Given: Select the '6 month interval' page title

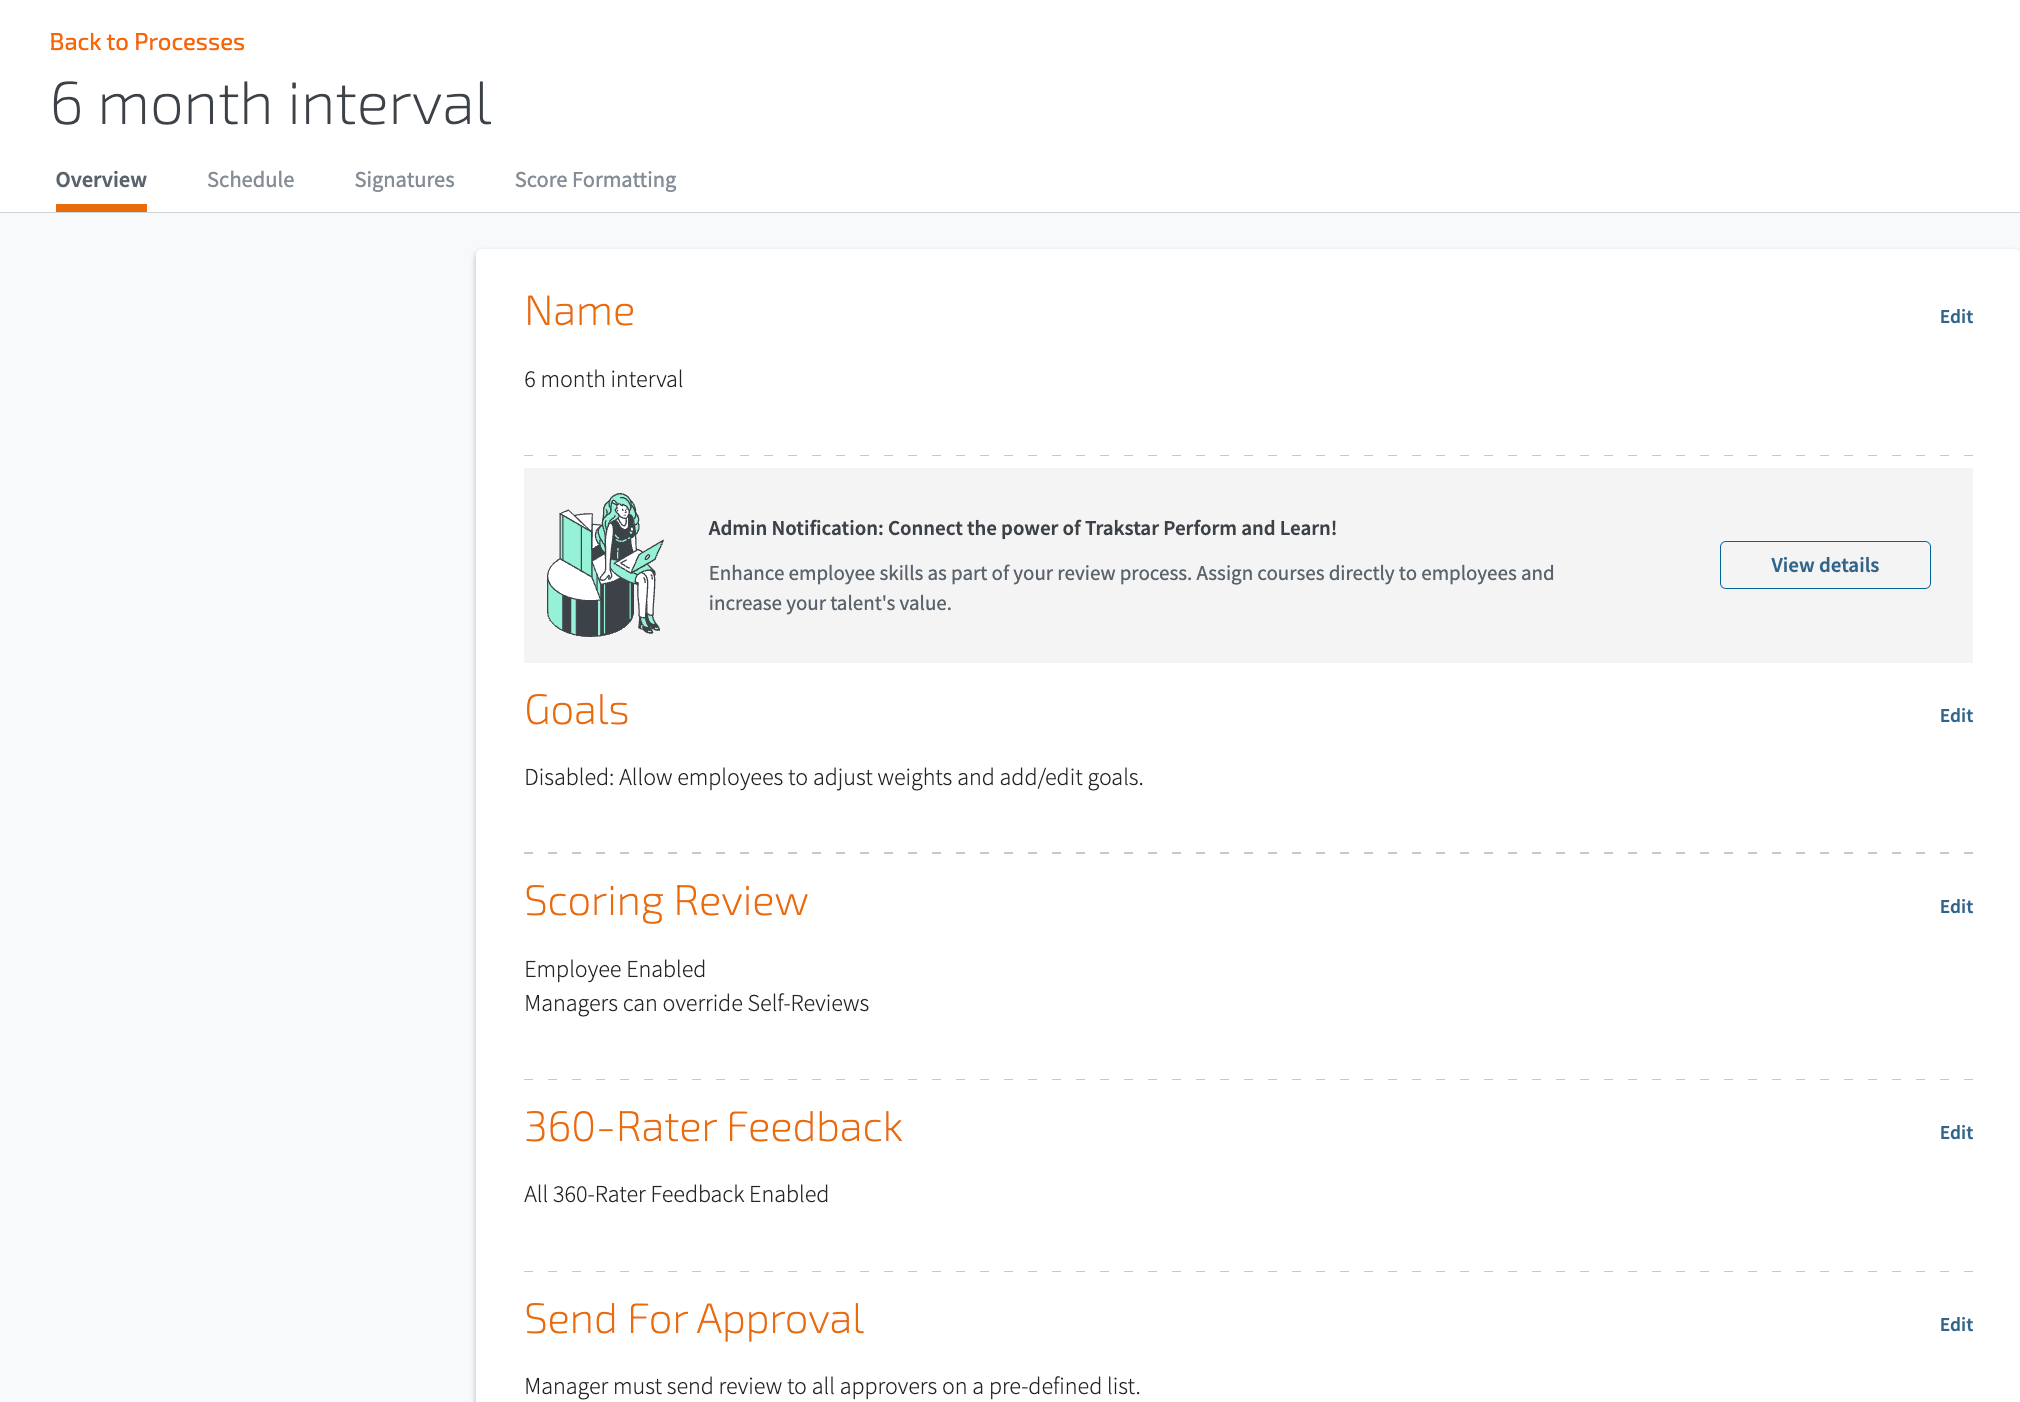Looking at the screenshot, I should (x=271, y=104).
